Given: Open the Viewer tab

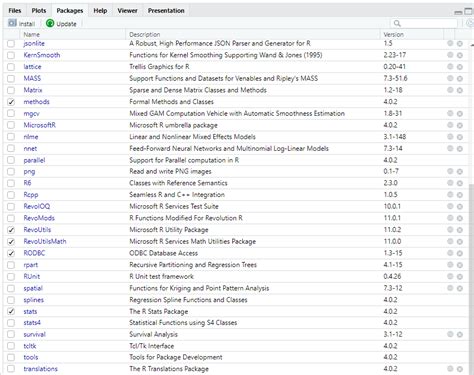Looking at the screenshot, I should click(127, 11).
